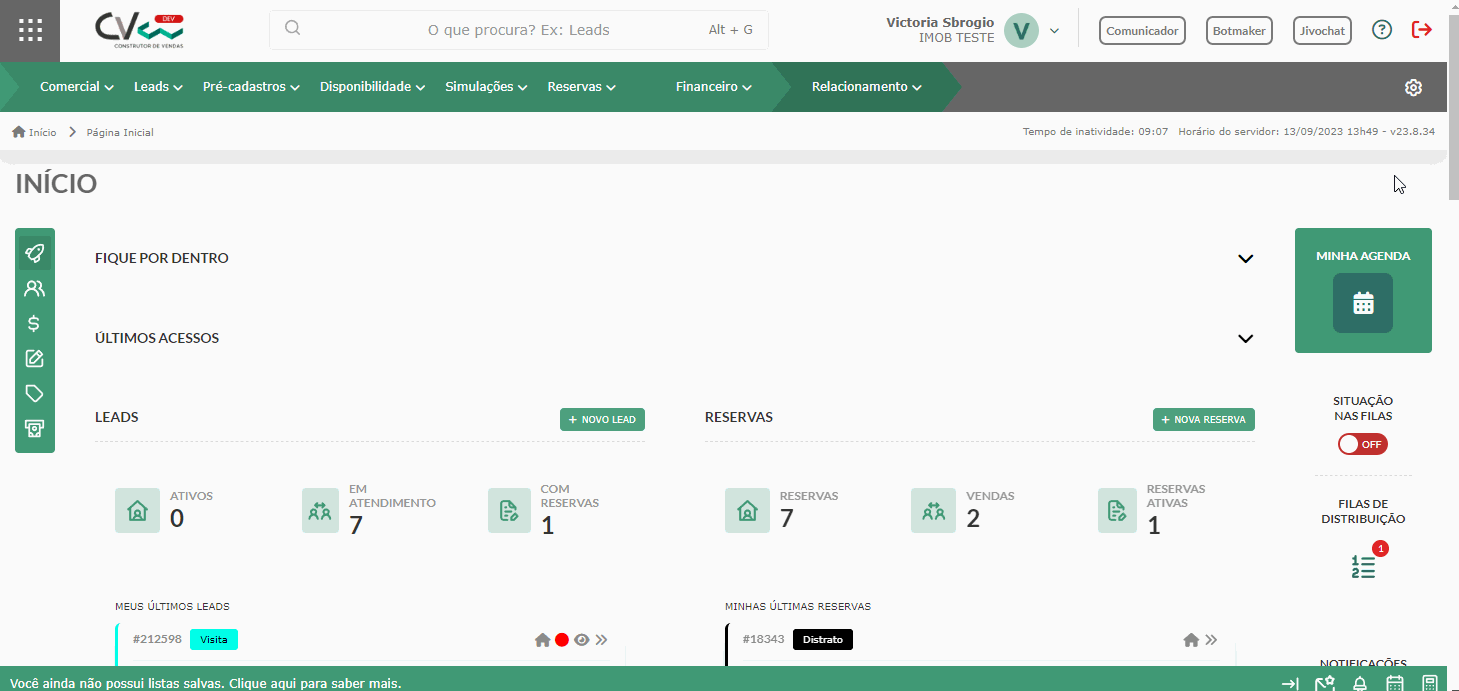Click the Com Reservas document icon
This screenshot has width=1459, height=691.
click(509, 510)
